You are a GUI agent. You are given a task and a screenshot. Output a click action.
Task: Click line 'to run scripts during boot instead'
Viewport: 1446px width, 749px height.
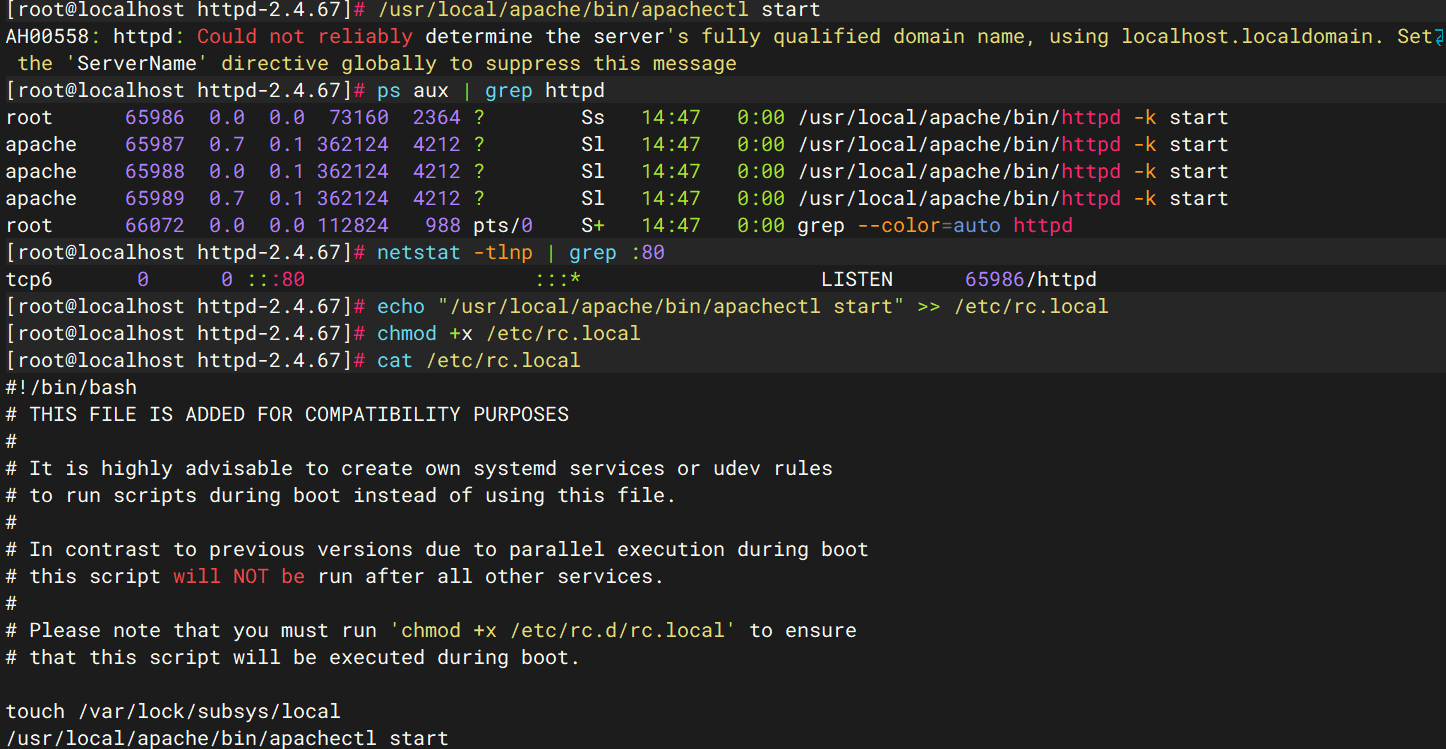[x=341, y=496]
